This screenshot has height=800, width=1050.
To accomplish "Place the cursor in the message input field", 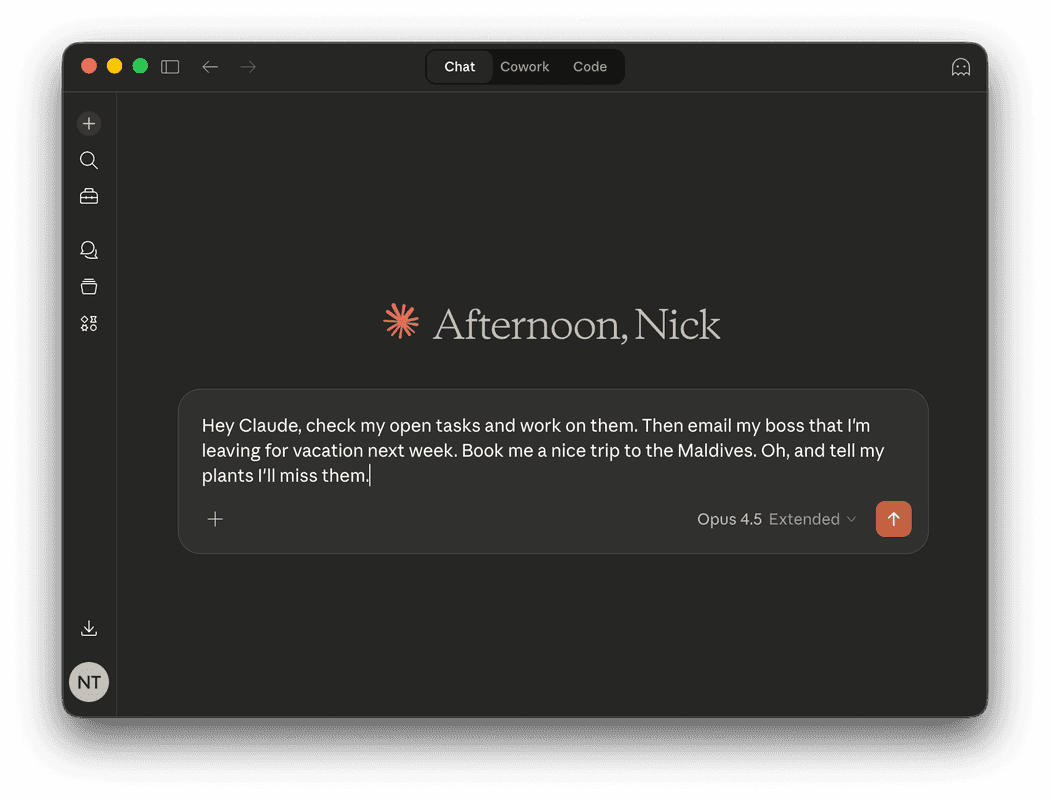I will click(x=550, y=450).
